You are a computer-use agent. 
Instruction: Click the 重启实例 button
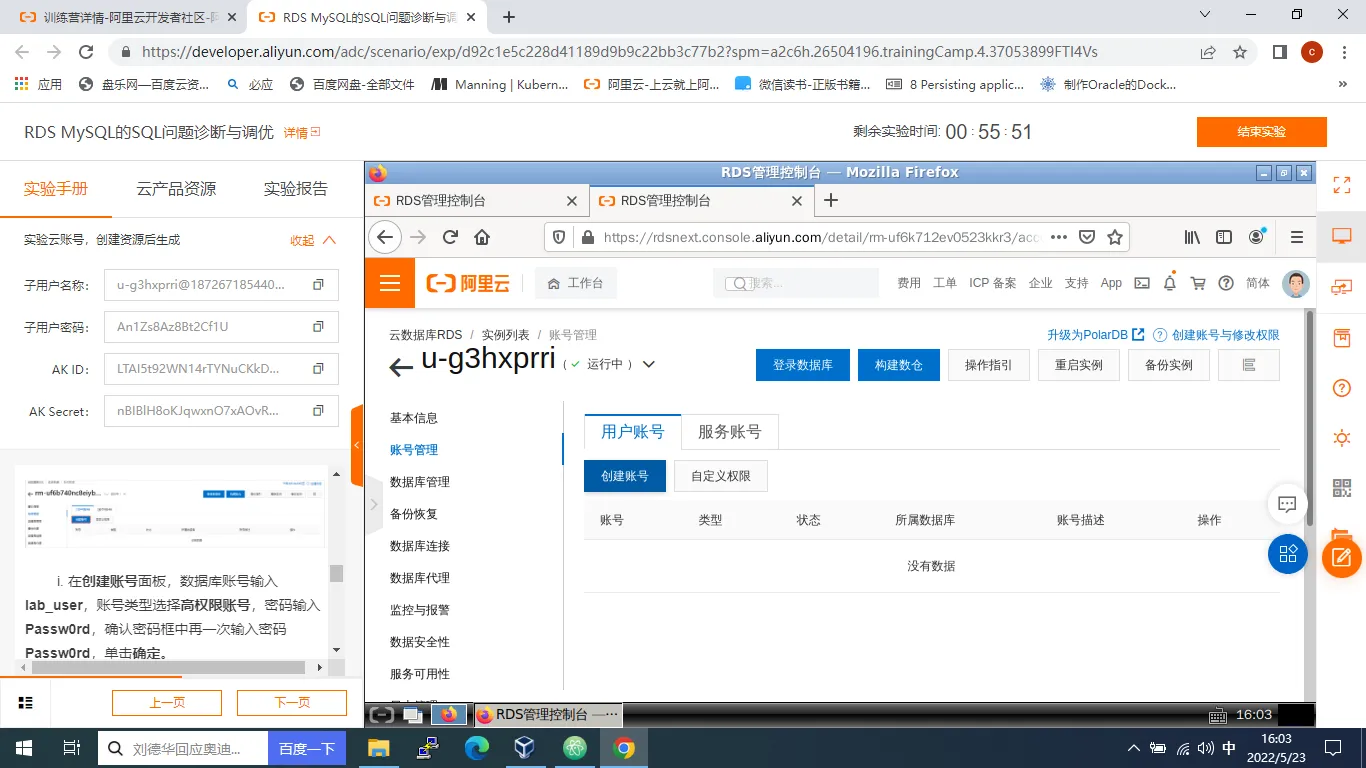point(1079,365)
